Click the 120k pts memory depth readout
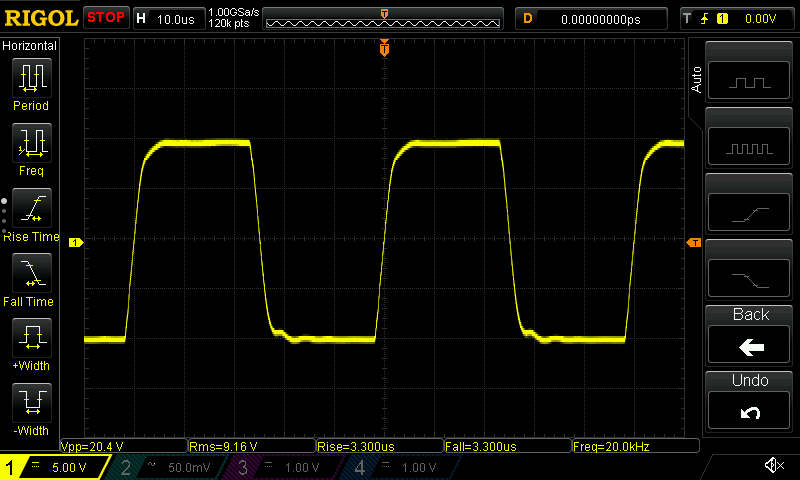This screenshot has width=800, height=480. 229,23
